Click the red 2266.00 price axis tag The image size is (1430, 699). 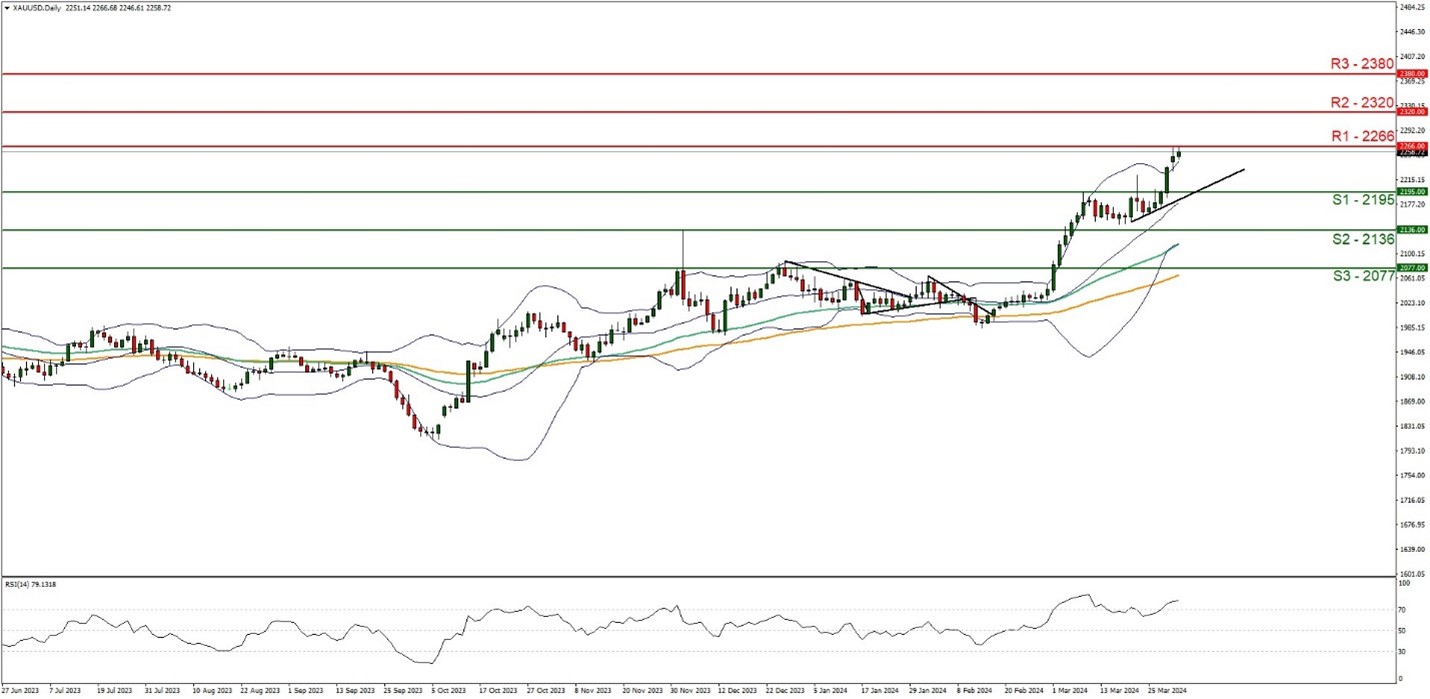coord(1412,146)
